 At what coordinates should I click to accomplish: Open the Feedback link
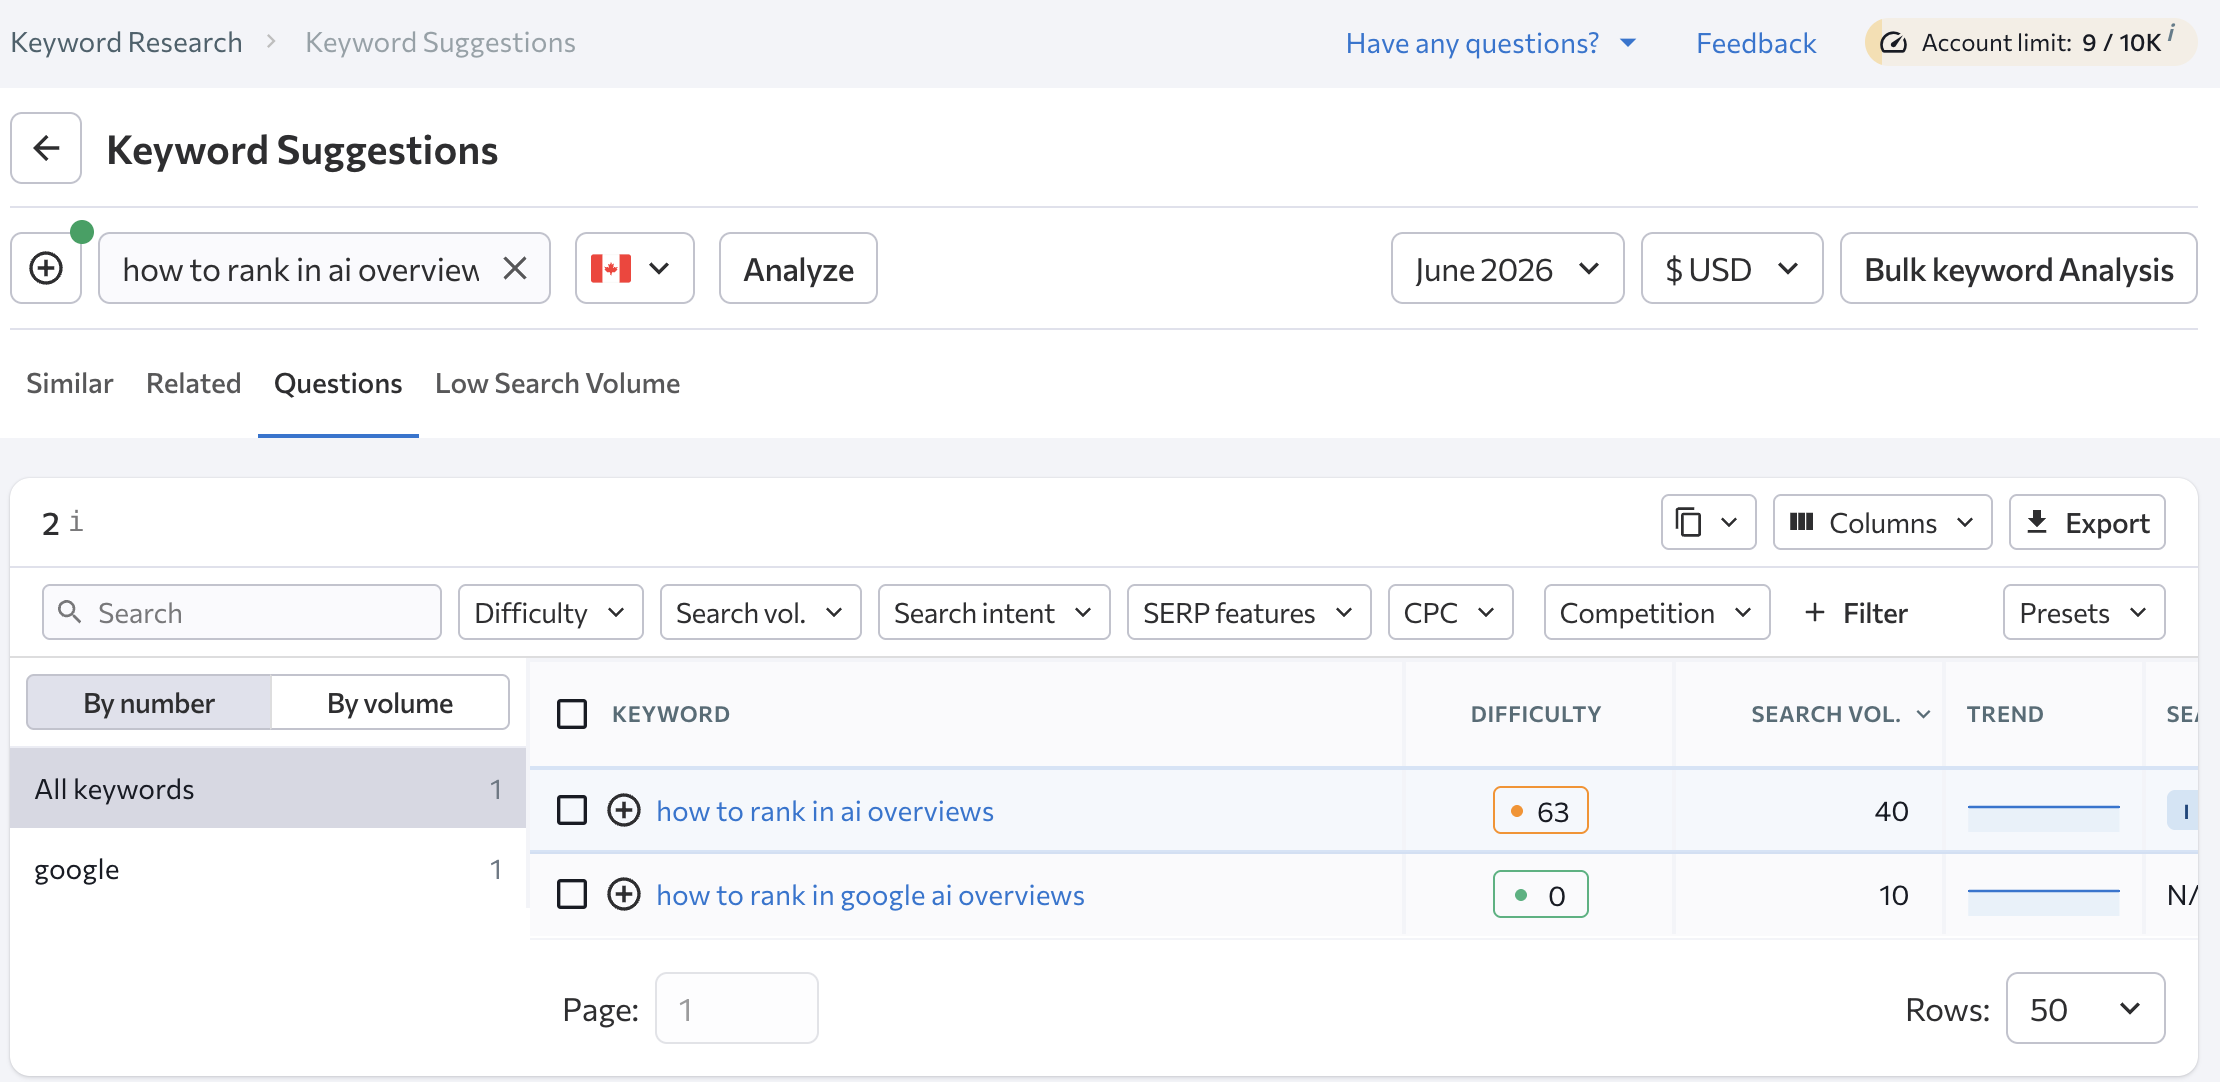1756,43
